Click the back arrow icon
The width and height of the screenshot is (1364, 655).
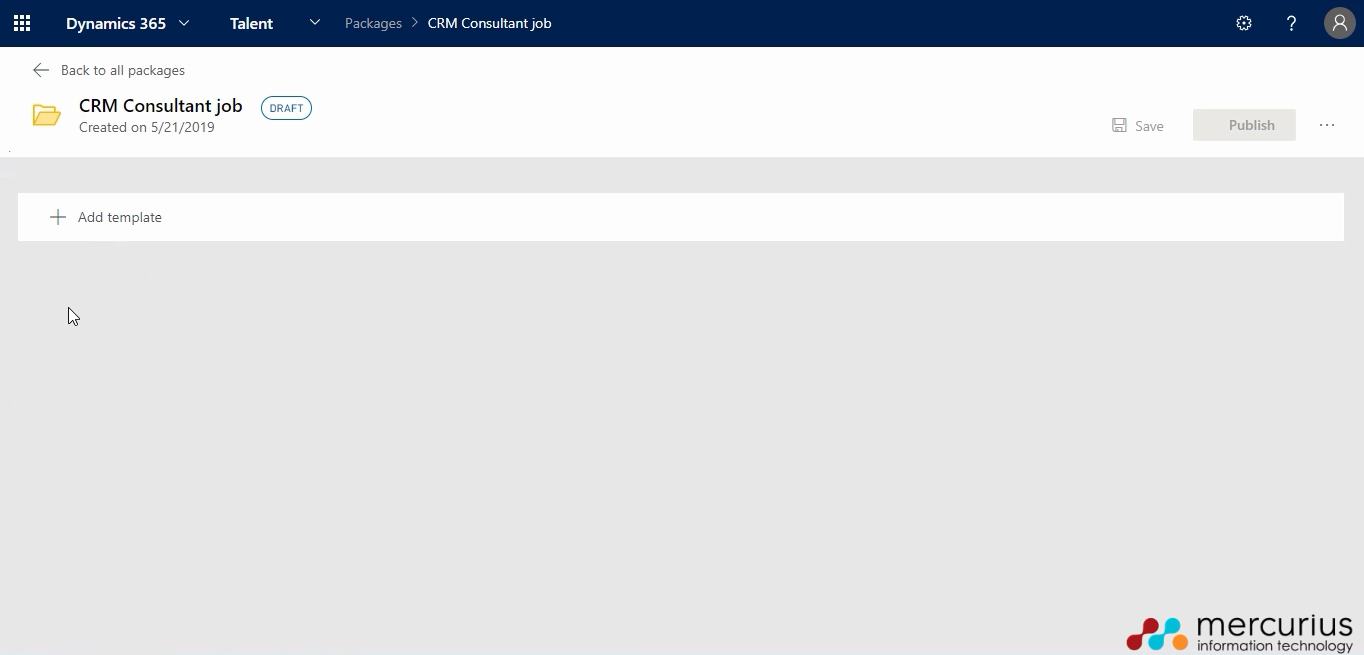pyautogui.click(x=41, y=70)
